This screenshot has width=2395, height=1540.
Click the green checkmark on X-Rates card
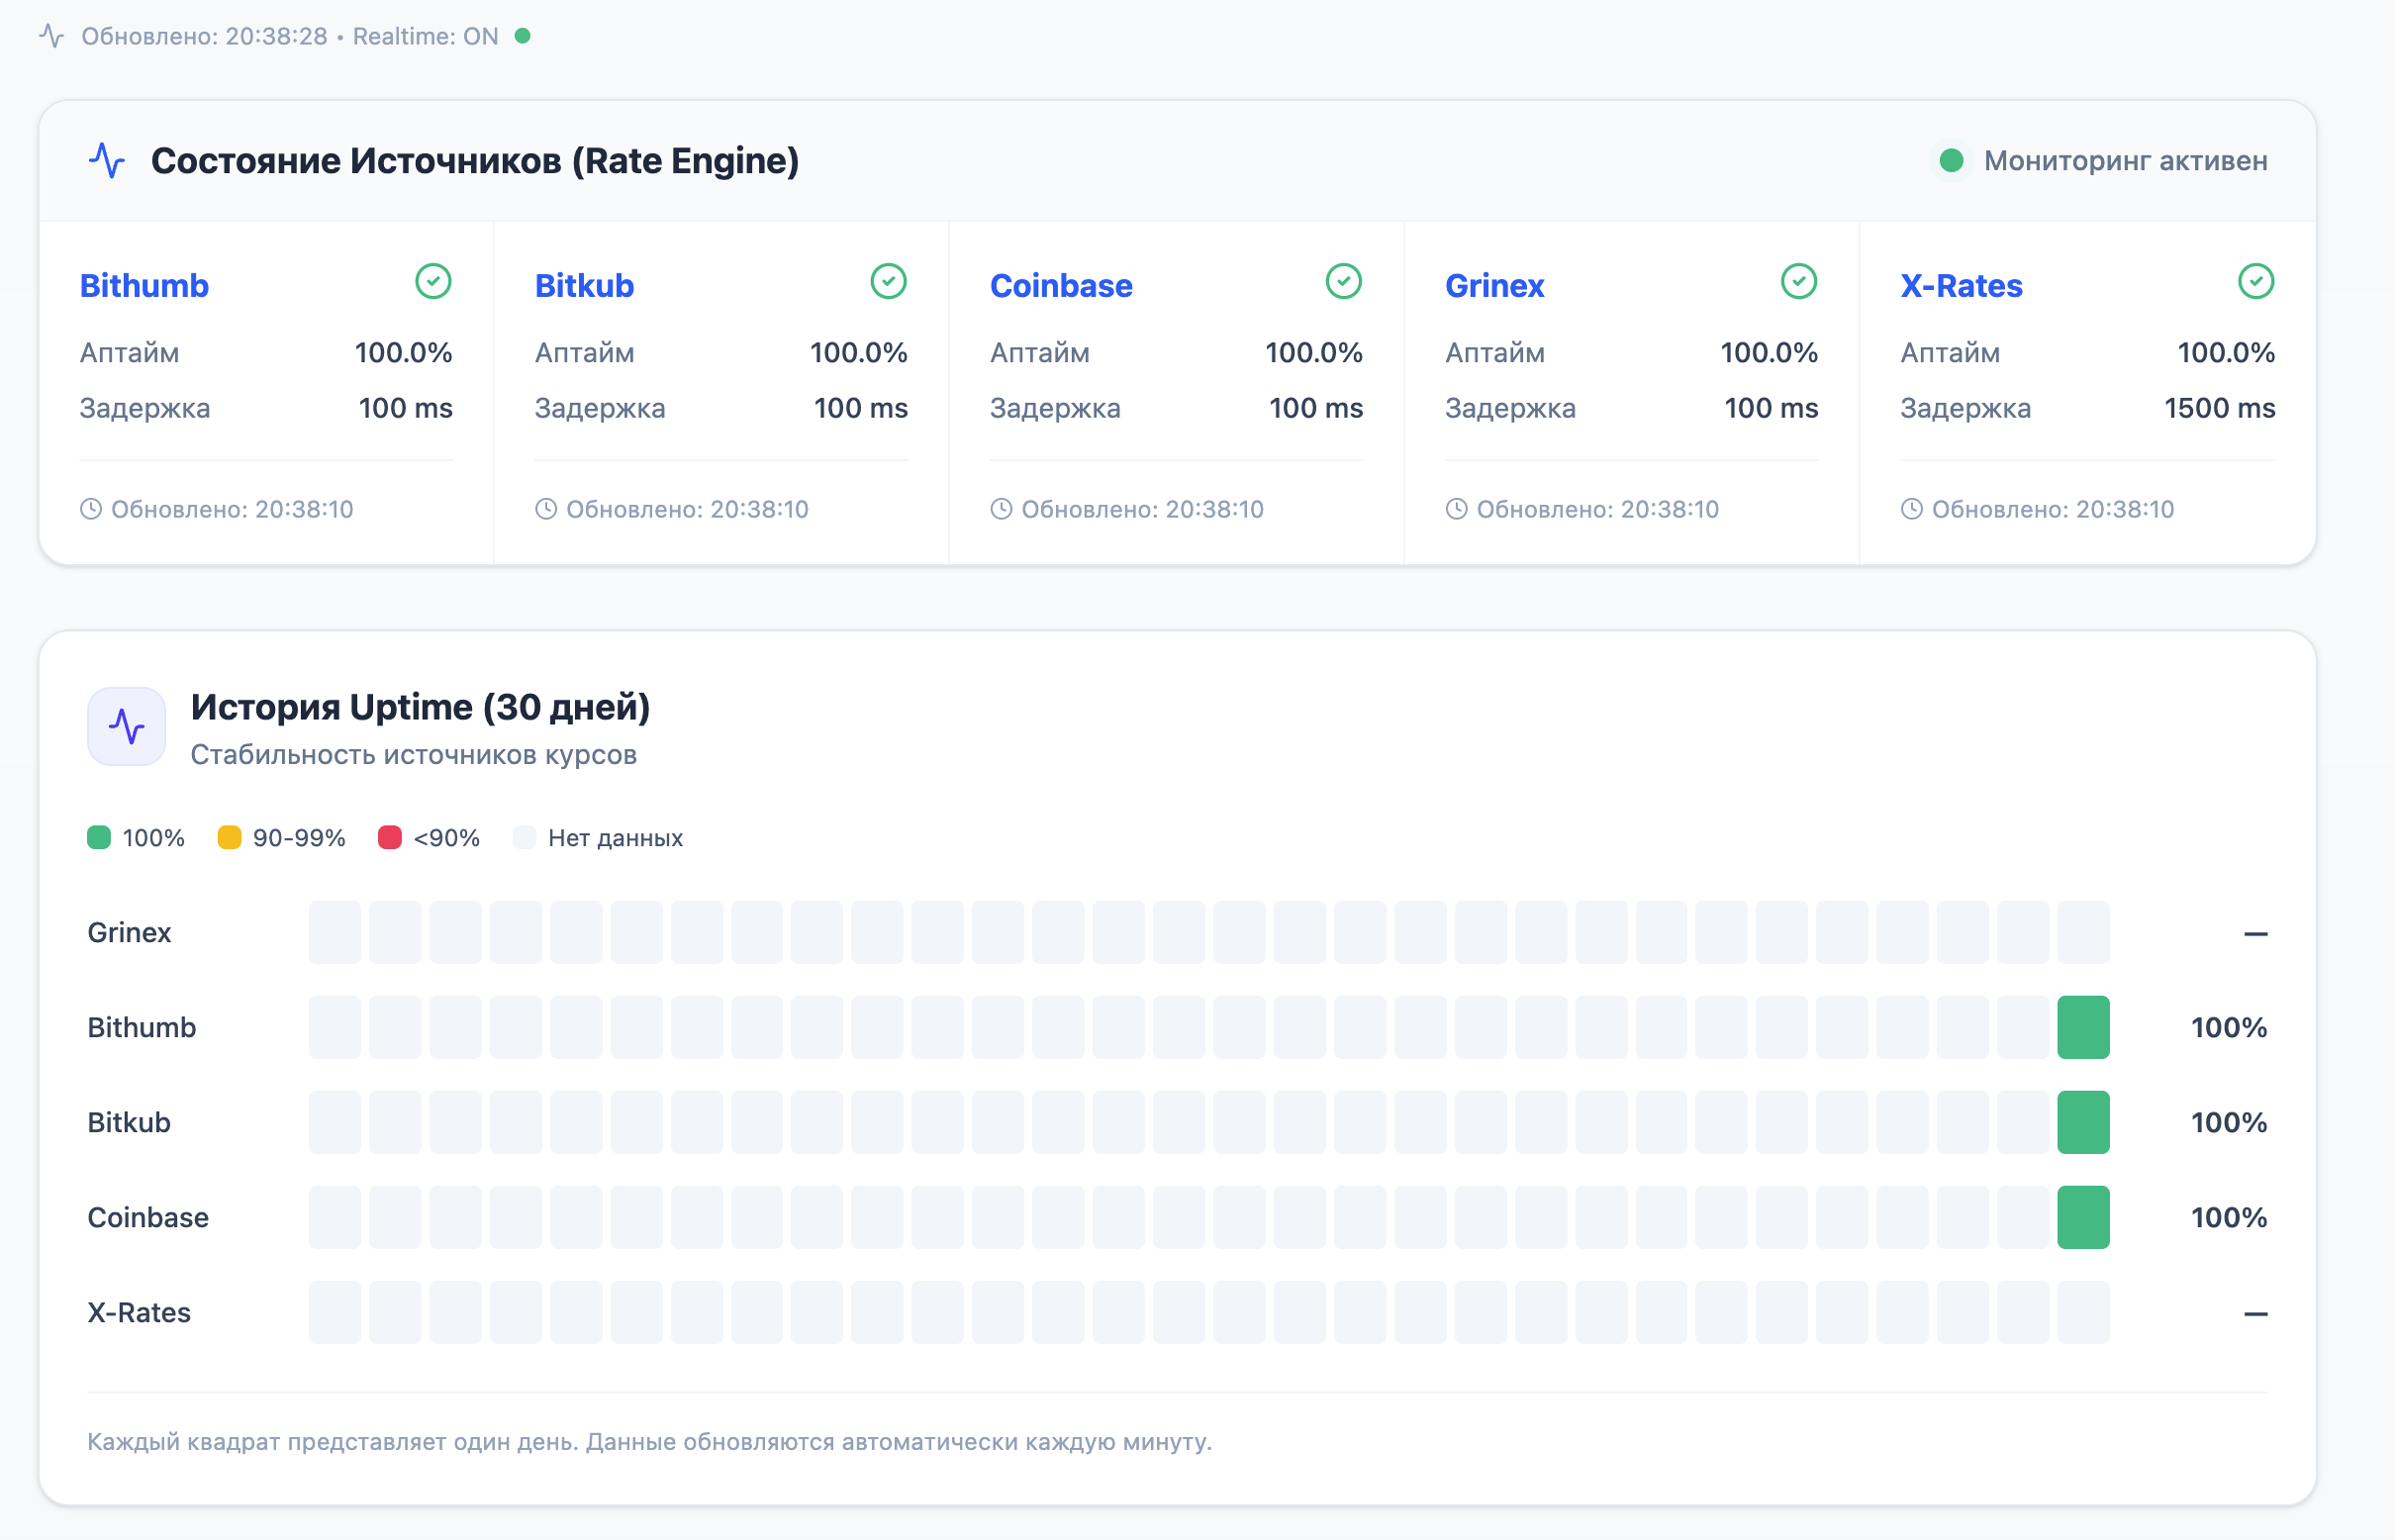(2256, 281)
